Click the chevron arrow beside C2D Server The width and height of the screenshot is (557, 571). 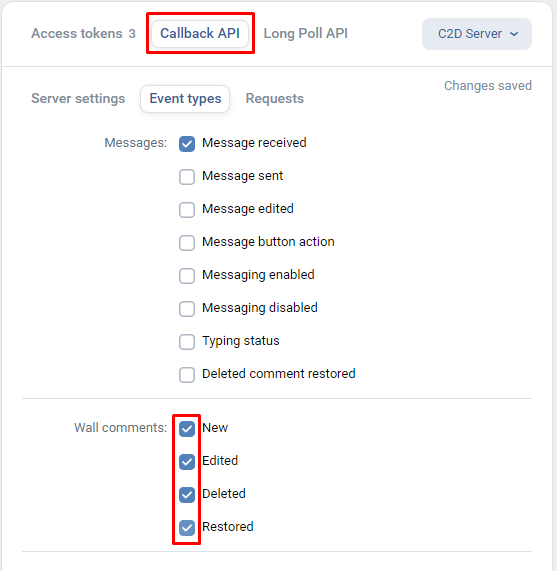pos(514,34)
